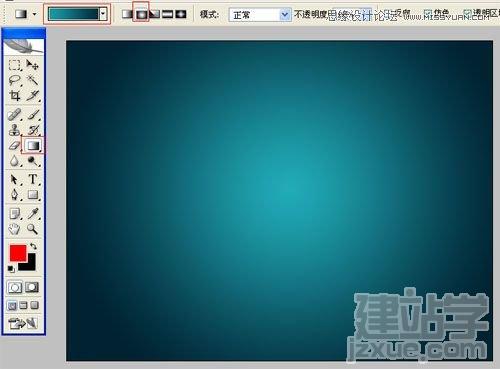Select the Clone Stamp tool
The image size is (500, 369).
15,130
